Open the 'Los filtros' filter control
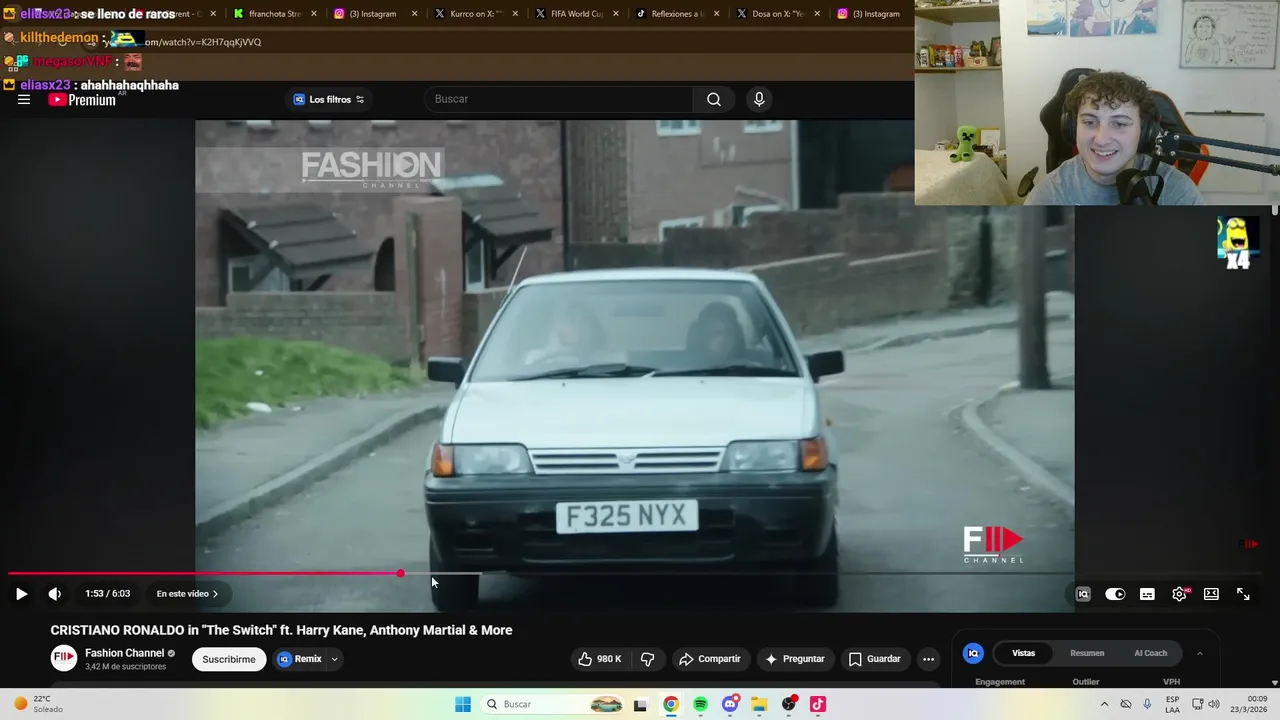Image resolution: width=1280 pixels, height=720 pixels. [329, 99]
